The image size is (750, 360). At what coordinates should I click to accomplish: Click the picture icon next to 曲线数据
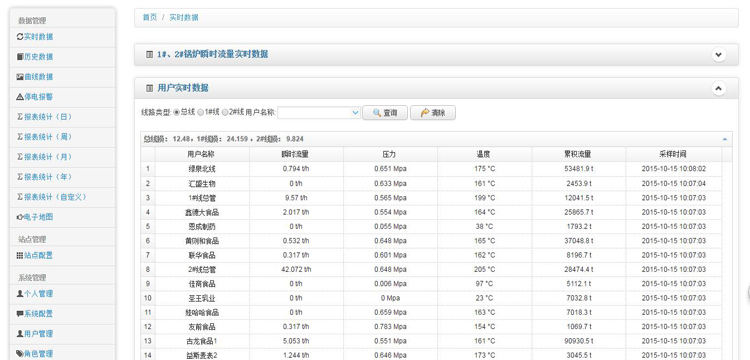[x=20, y=77]
